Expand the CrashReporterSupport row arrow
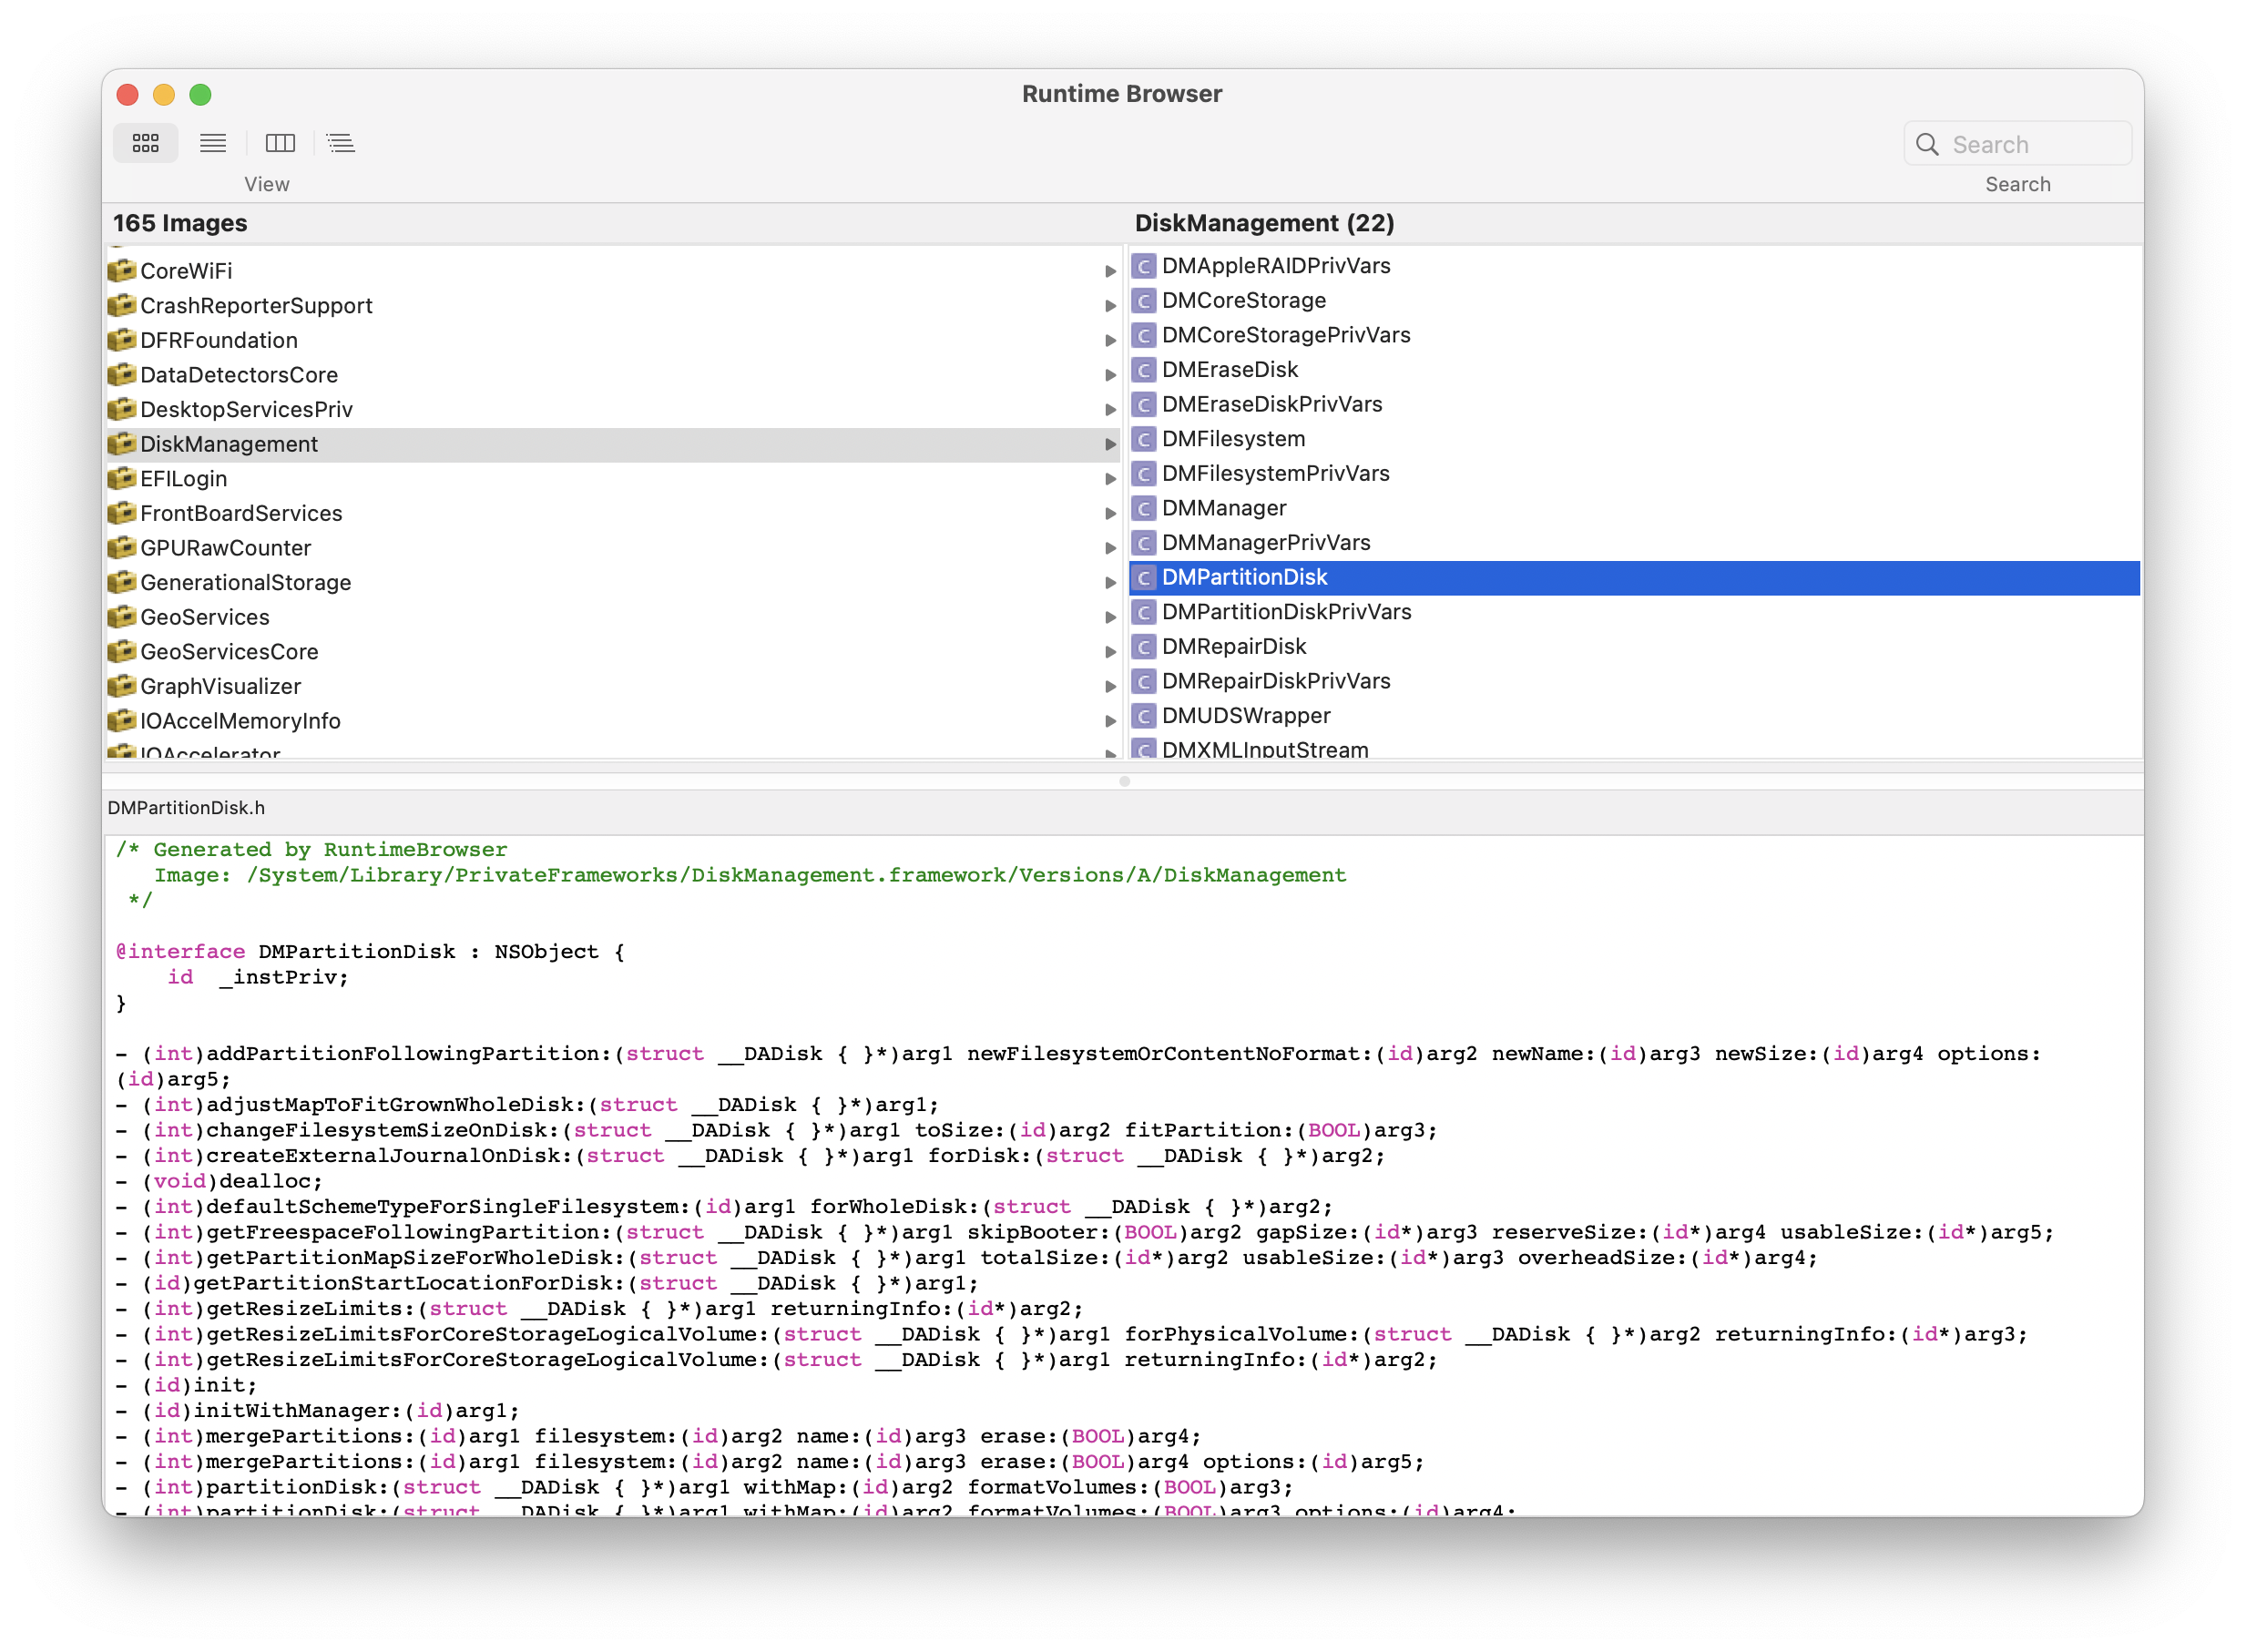 [x=1110, y=306]
